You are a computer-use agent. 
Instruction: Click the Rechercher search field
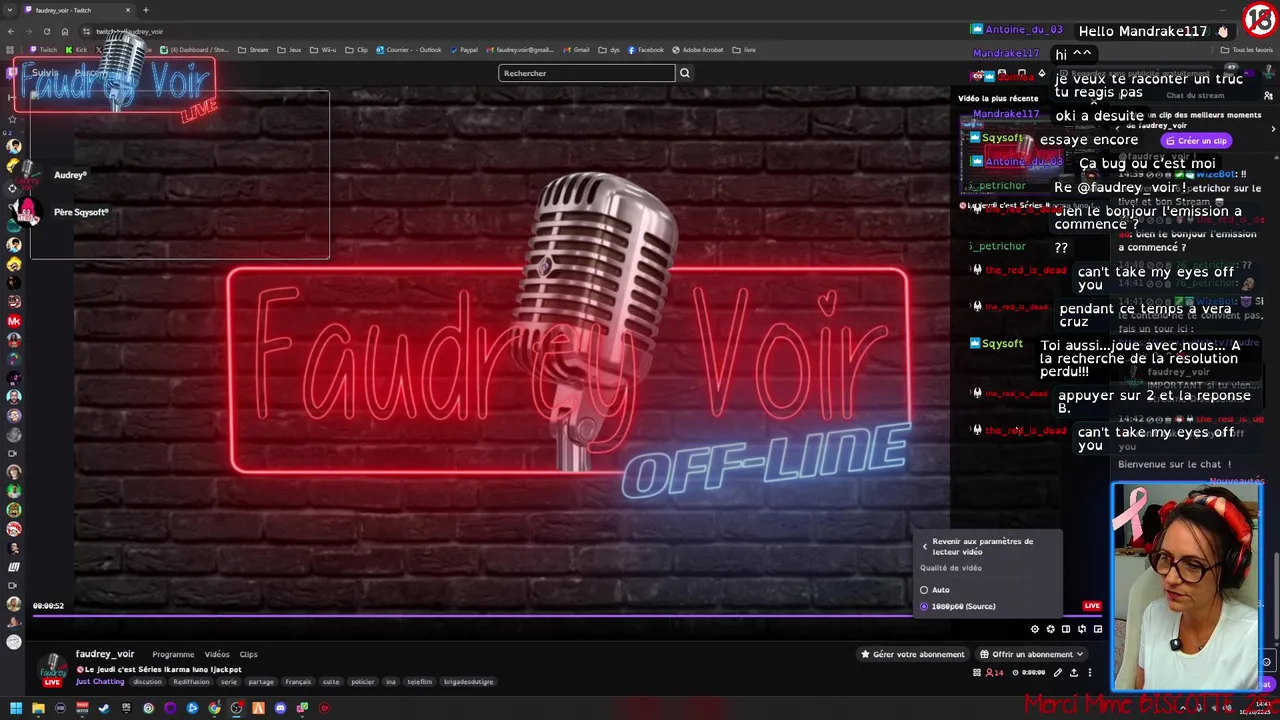[587, 73]
